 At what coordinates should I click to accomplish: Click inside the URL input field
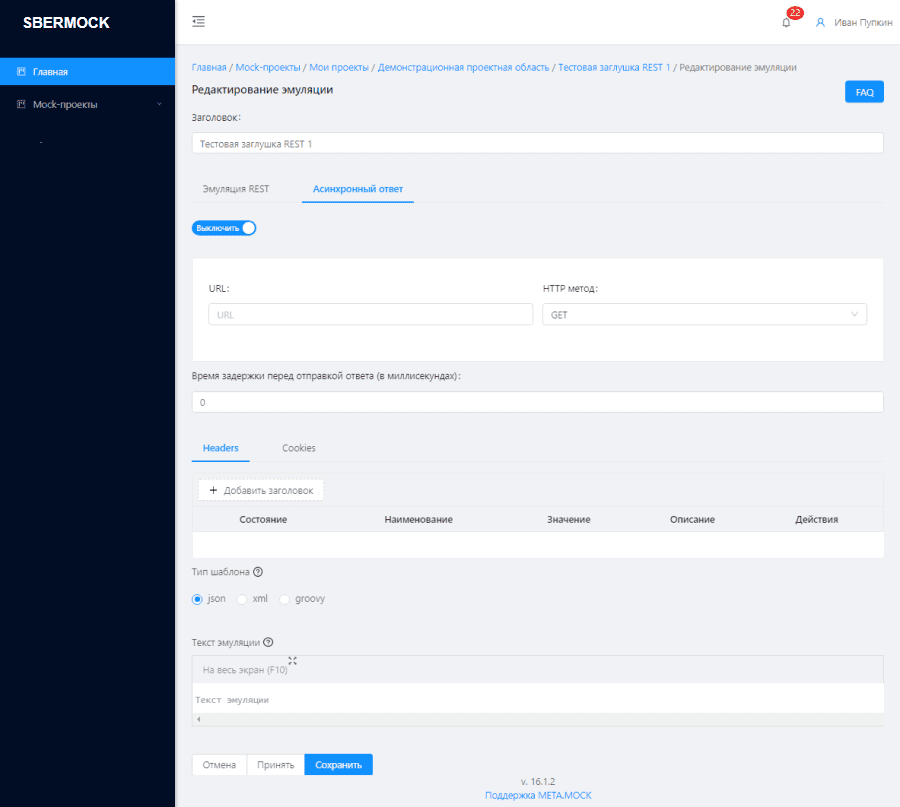tap(370, 313)
